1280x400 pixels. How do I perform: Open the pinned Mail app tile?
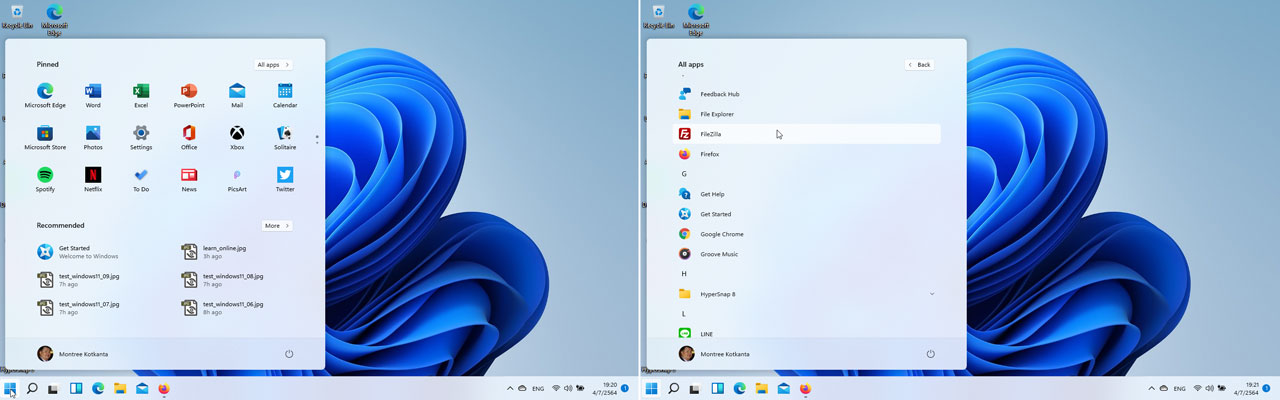[x=237, y=96]
